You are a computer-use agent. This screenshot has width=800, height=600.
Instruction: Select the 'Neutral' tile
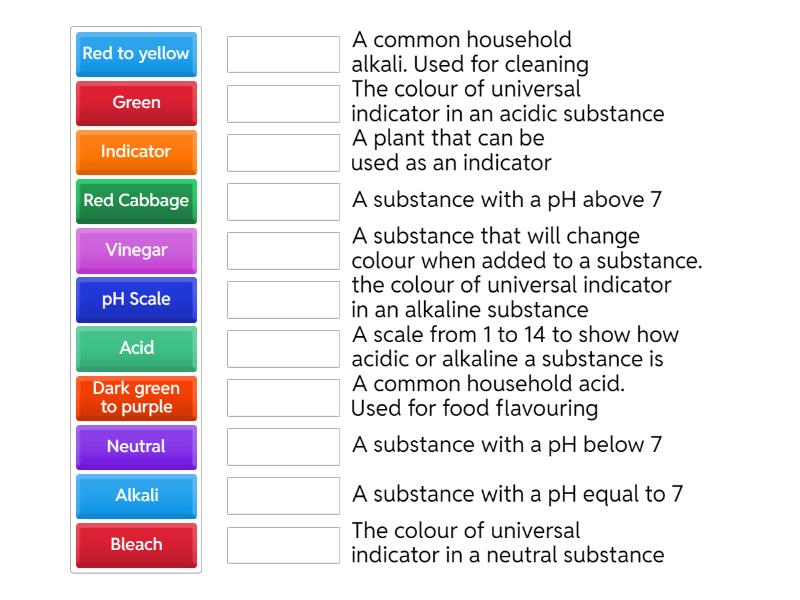(x=137, y=446)
